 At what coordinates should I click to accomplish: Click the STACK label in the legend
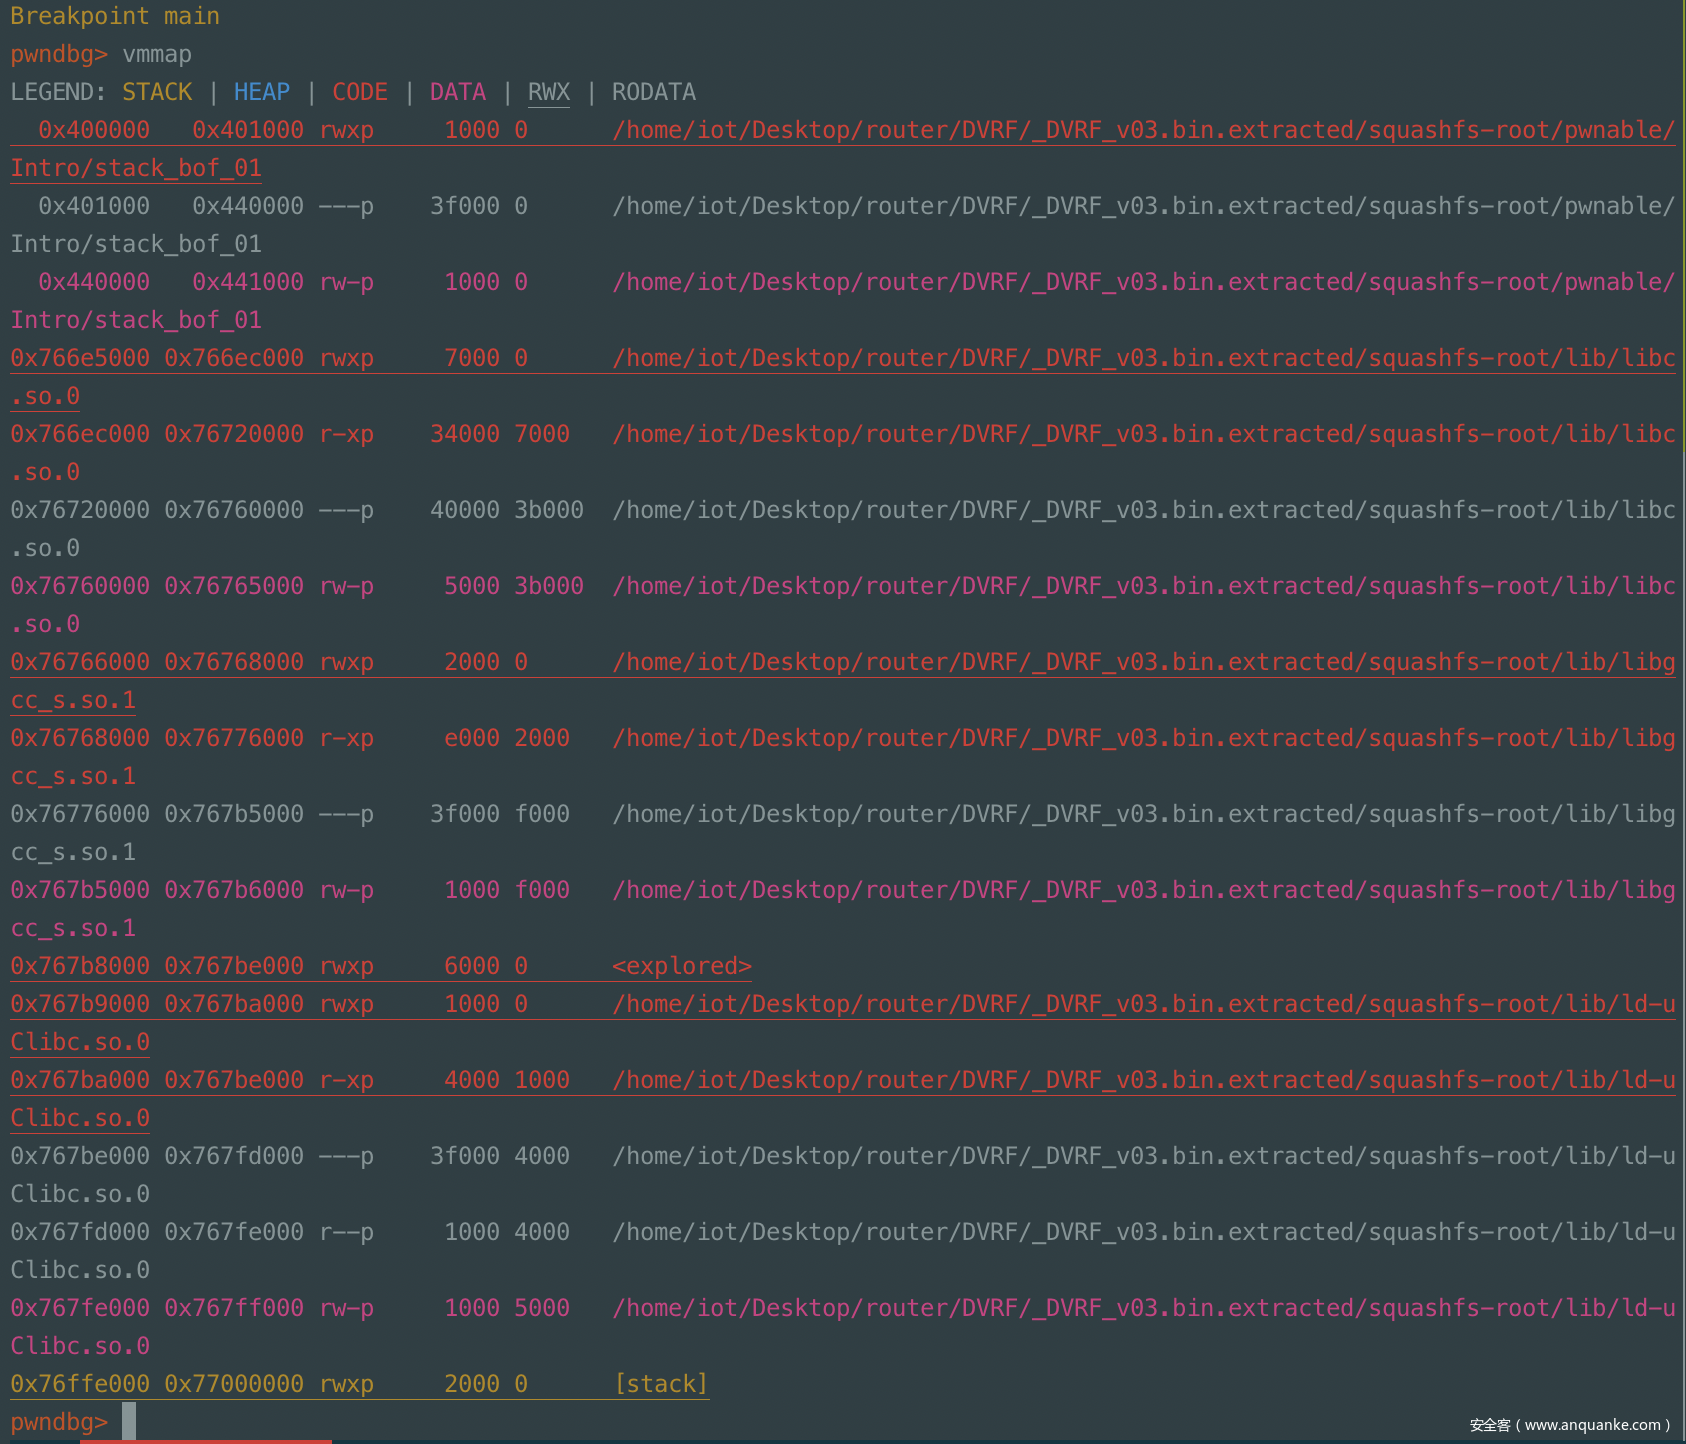[156, 92]
